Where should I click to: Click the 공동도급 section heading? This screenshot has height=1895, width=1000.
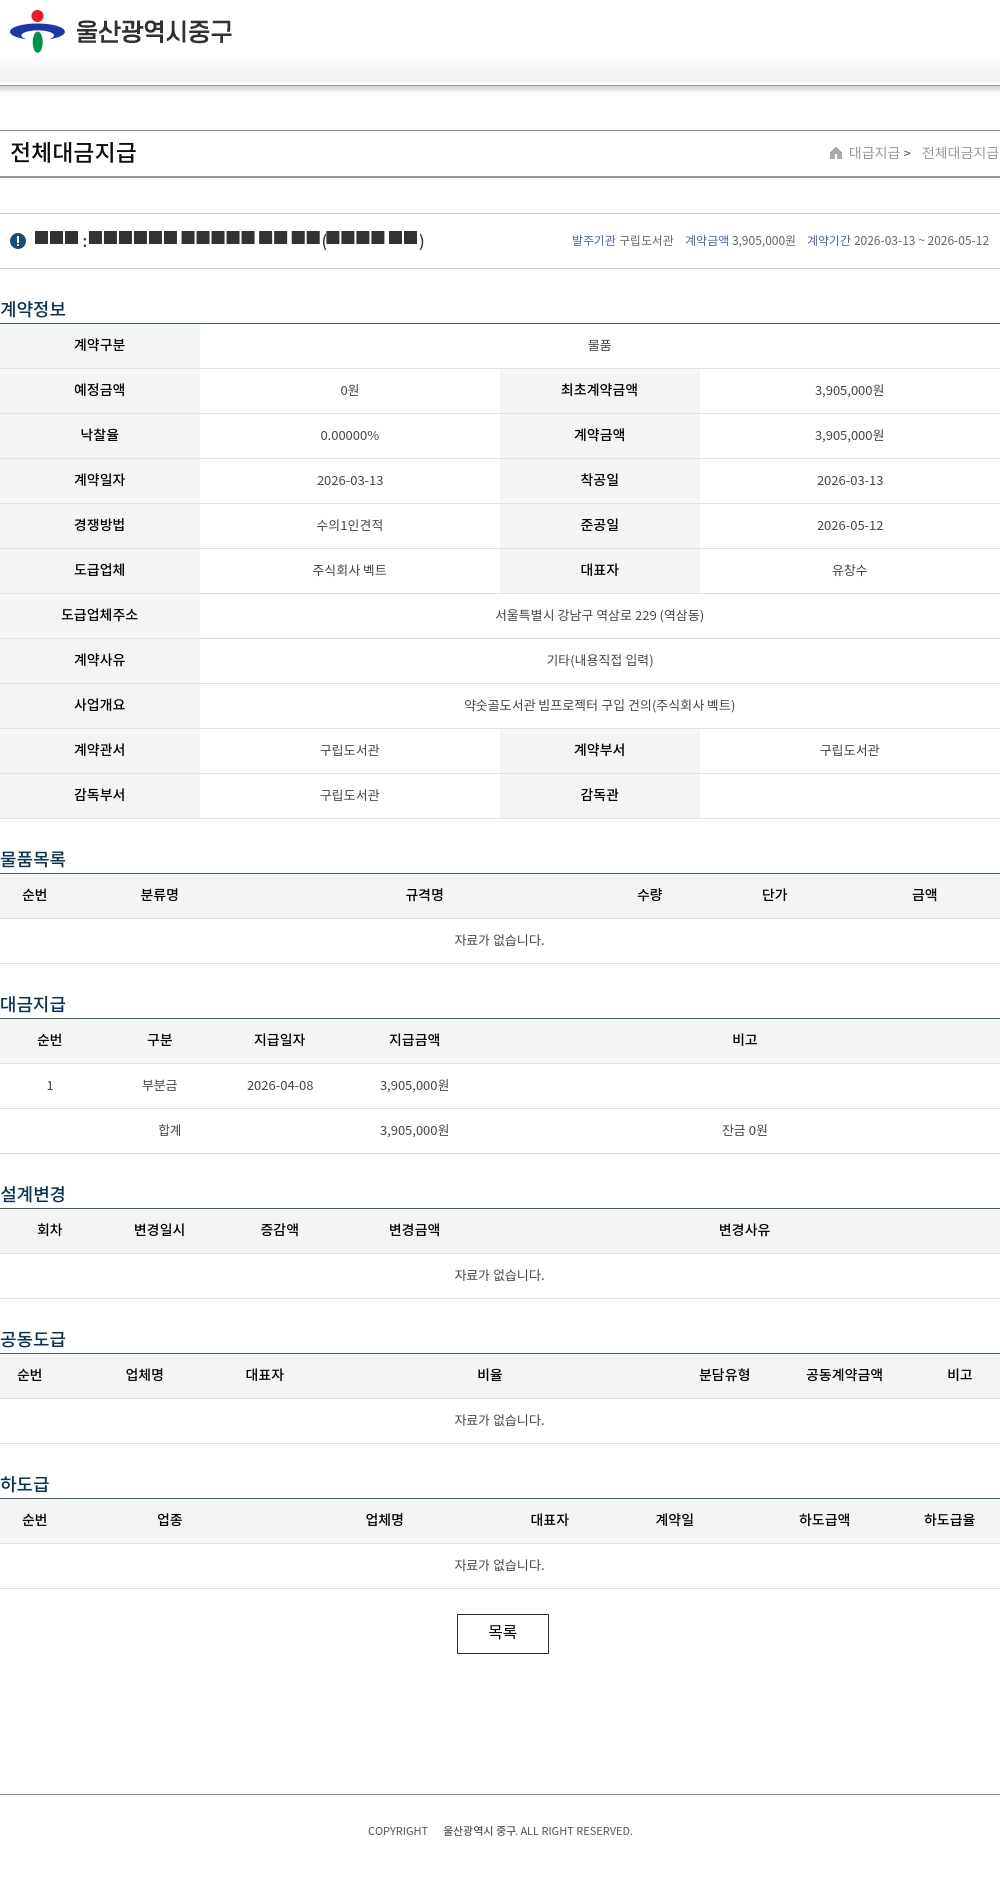[x=33, y=1339]
